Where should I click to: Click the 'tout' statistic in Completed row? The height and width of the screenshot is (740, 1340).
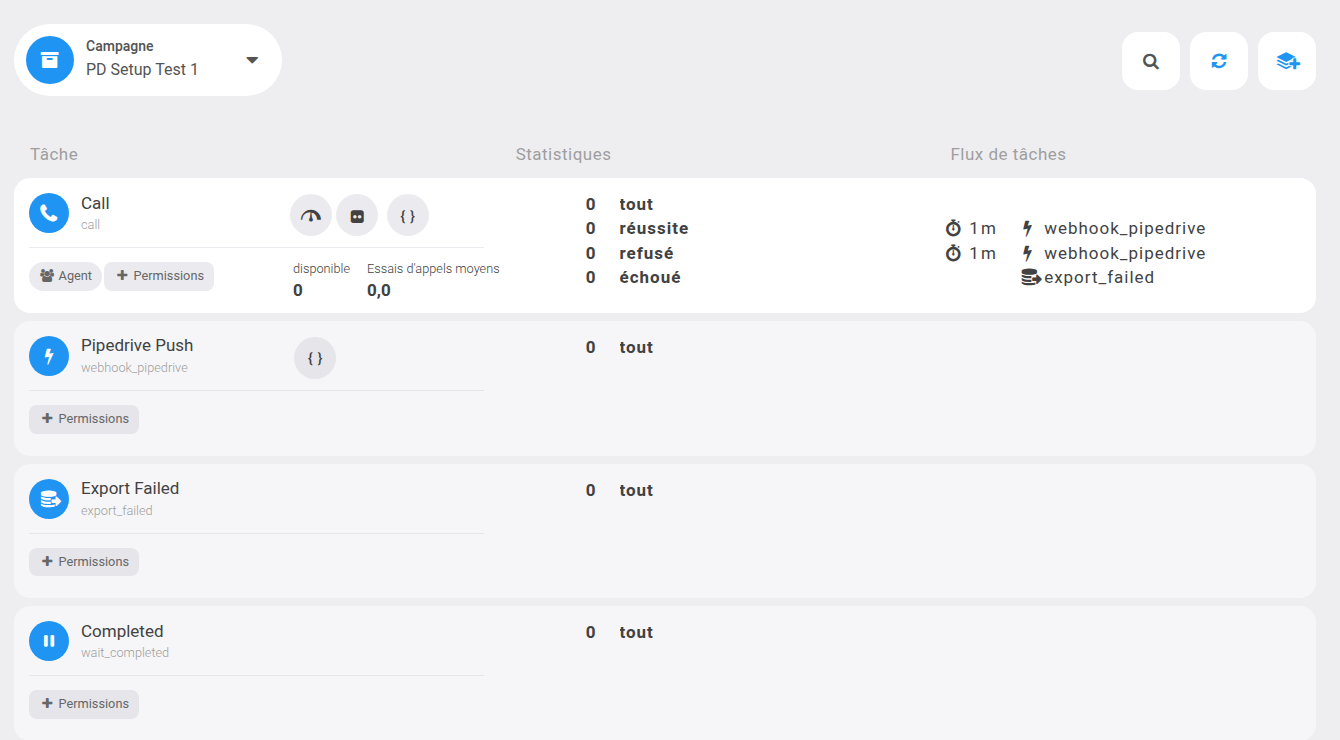[x=636, y=633]
